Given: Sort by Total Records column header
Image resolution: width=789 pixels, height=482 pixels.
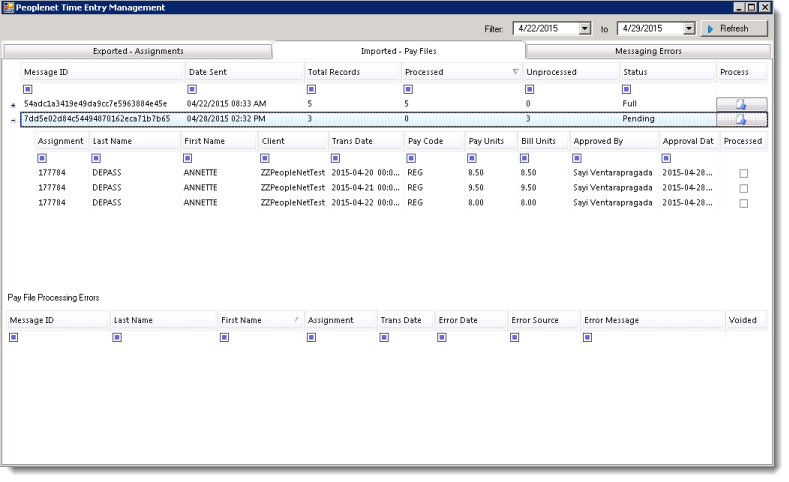Looking at the screenshot, I should pyautogui.click(x=352, y=72).
